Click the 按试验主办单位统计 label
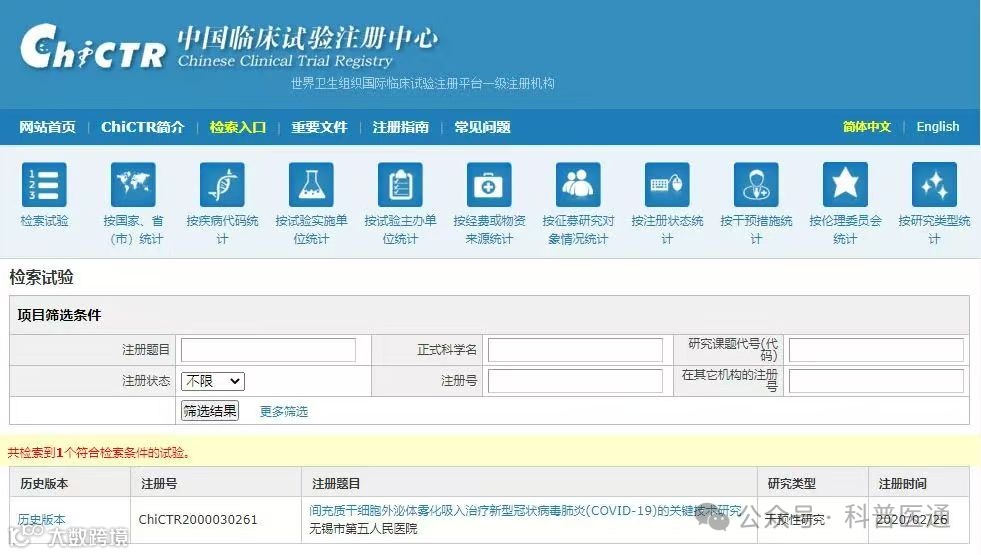Viewport: 981px width, 555px height. coord(400,230)
